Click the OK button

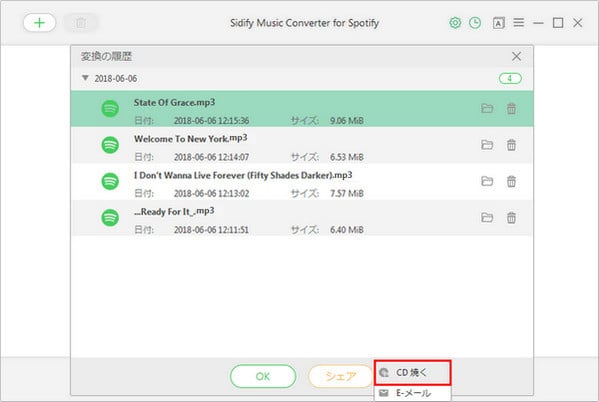[263, 376]
